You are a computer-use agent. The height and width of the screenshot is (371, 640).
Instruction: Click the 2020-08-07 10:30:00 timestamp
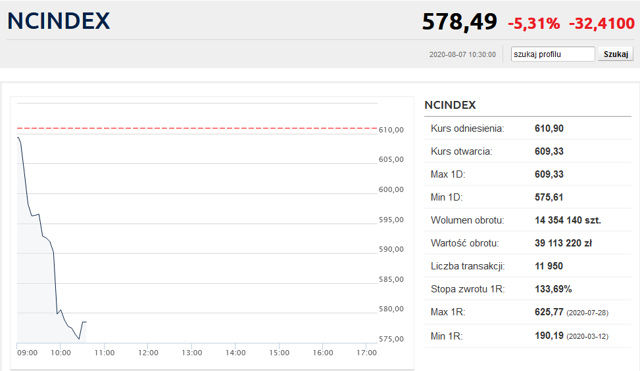tap(462, 54)
